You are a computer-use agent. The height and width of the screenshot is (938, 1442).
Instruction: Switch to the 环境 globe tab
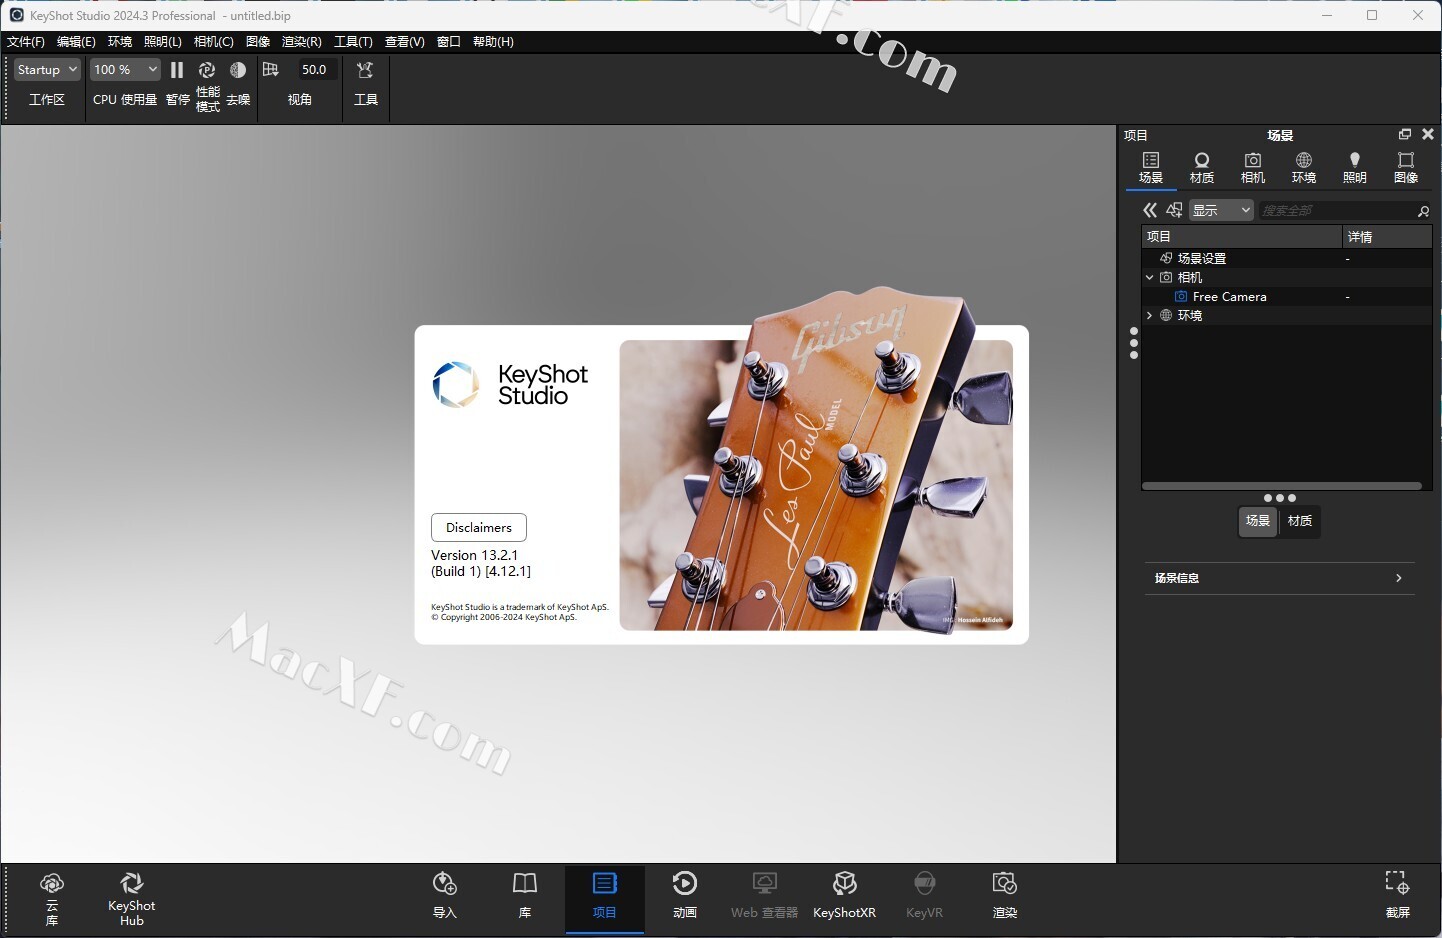[x=1304, y=168]
